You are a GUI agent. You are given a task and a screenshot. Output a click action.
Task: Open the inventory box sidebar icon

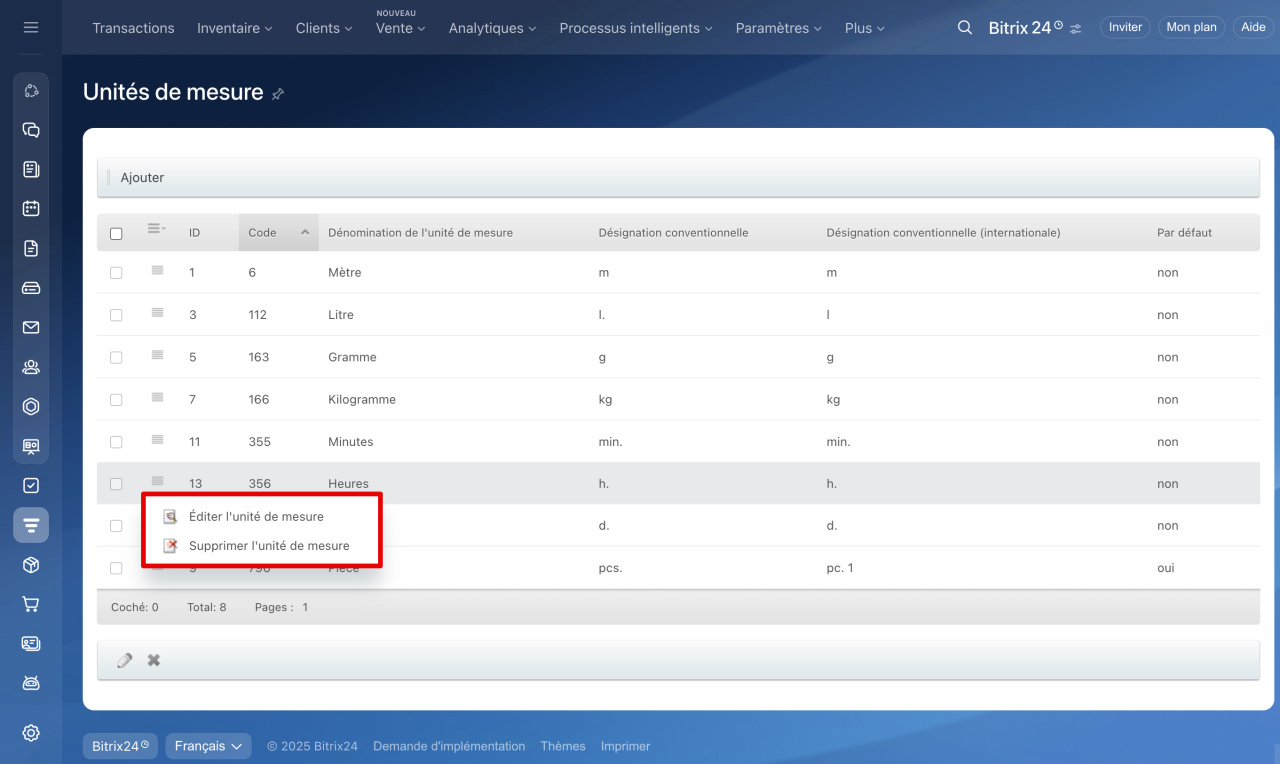[31, 565]
